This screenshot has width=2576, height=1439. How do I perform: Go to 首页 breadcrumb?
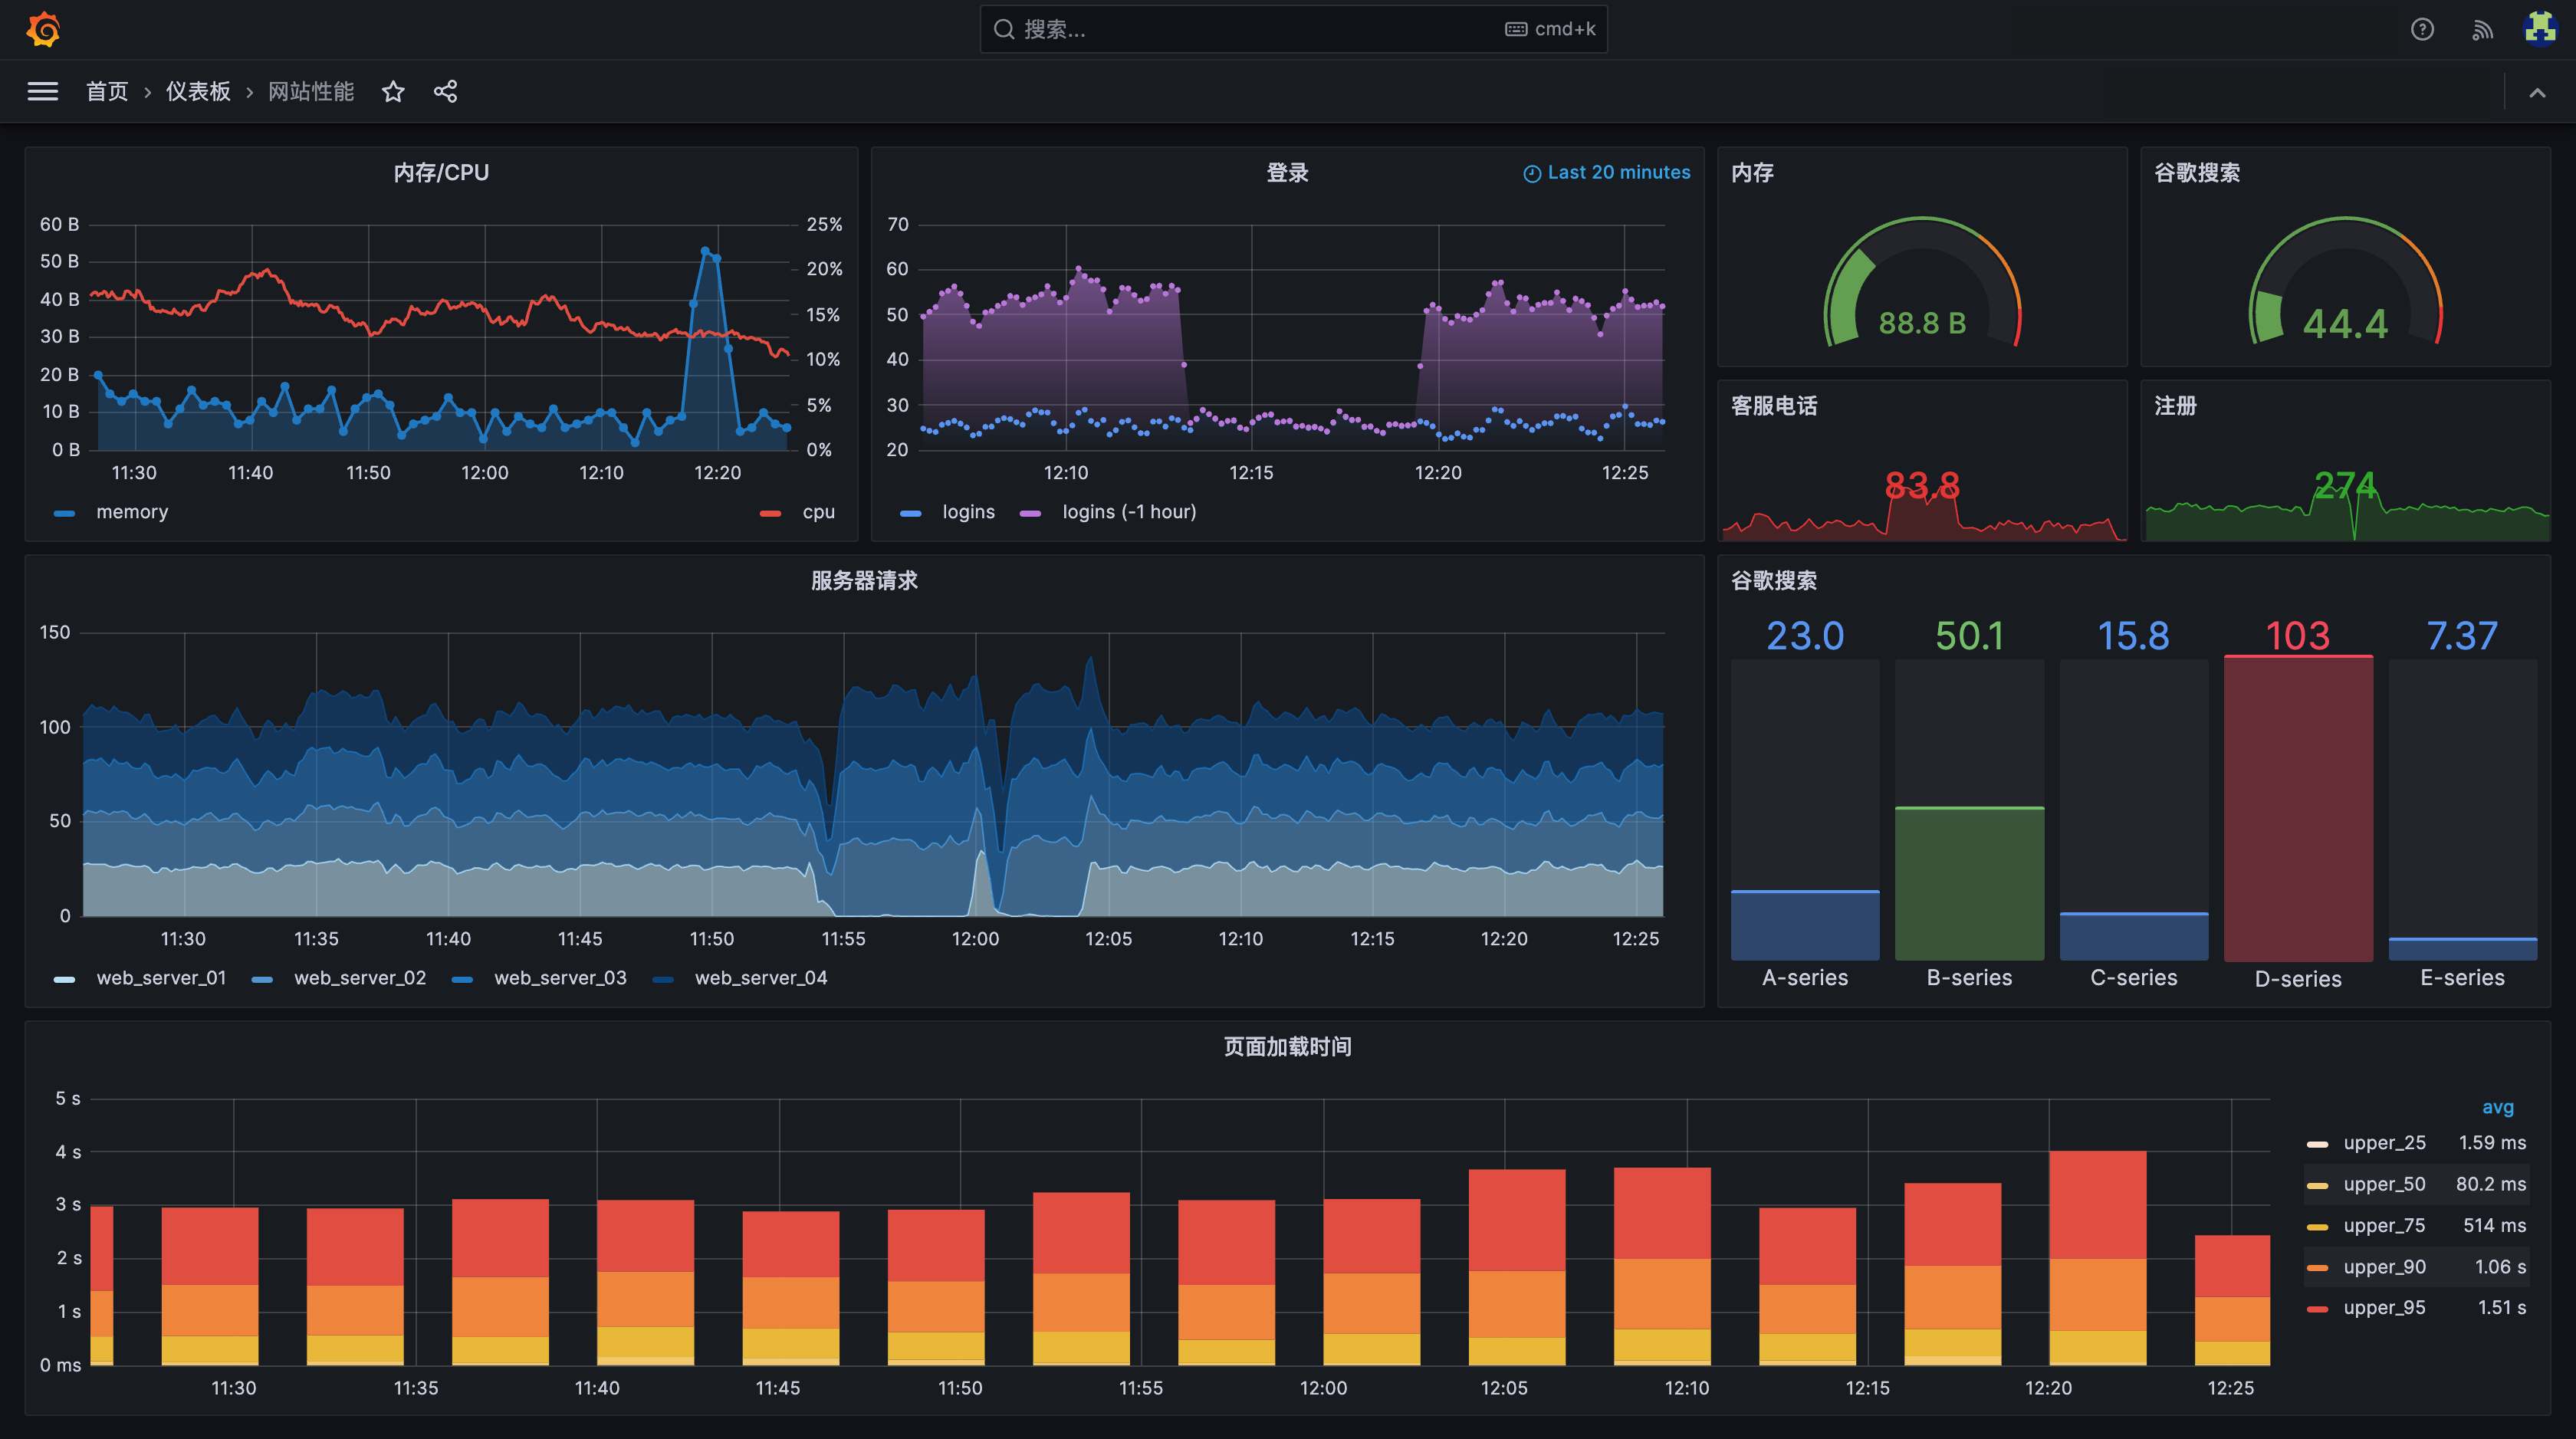click(x=107, y=92)
